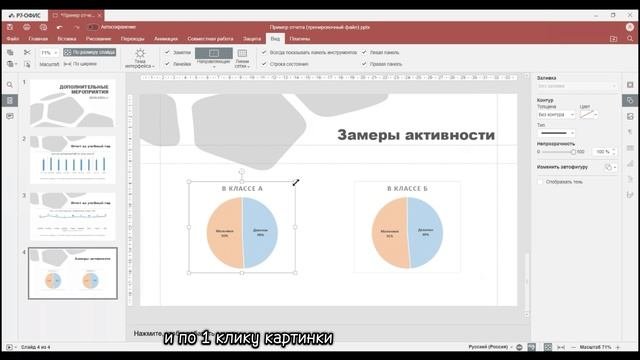The height and width of the screenshot is (360, 640).
Task: Click the Р7-ОФИС home tab
Action: click(x=25, y=16)
